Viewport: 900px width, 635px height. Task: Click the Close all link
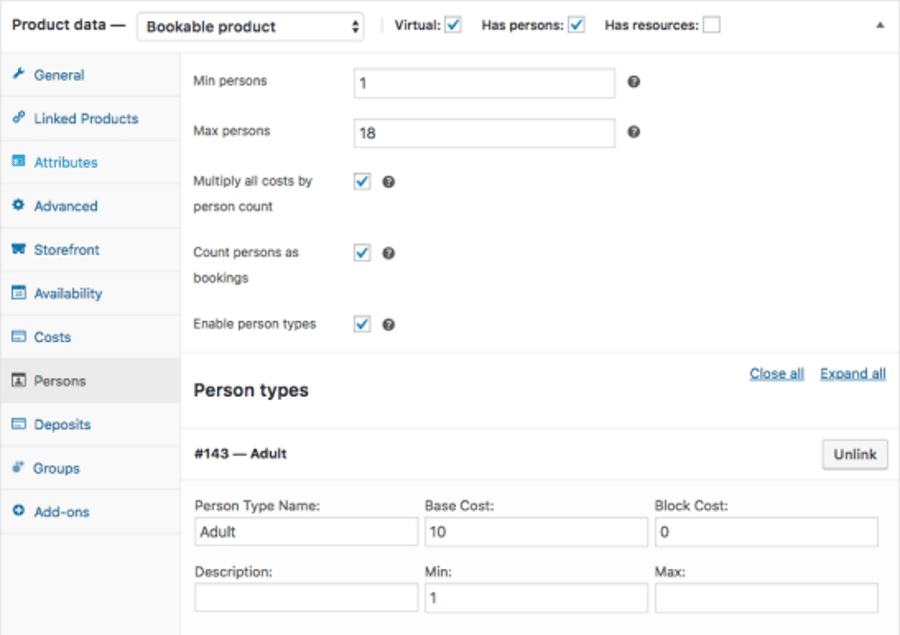[x=776, y=374]
